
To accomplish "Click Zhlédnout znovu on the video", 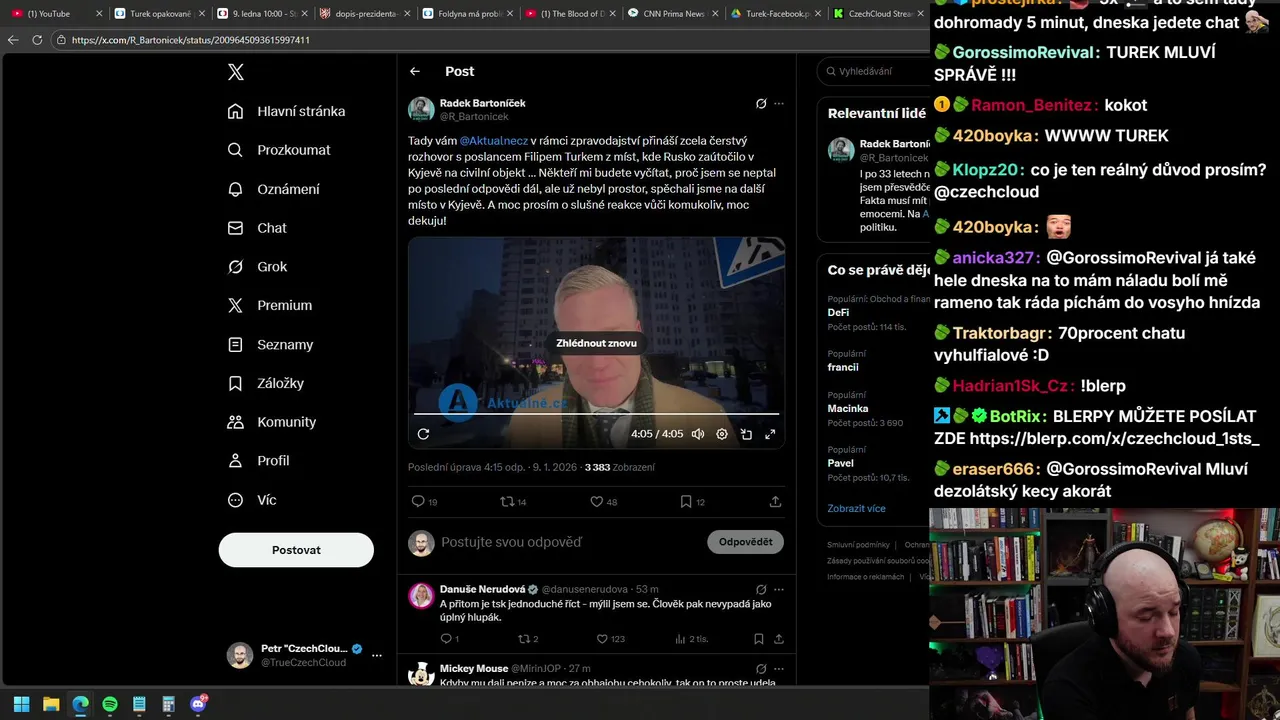I will pyautogui.click(x=596, y=343).
